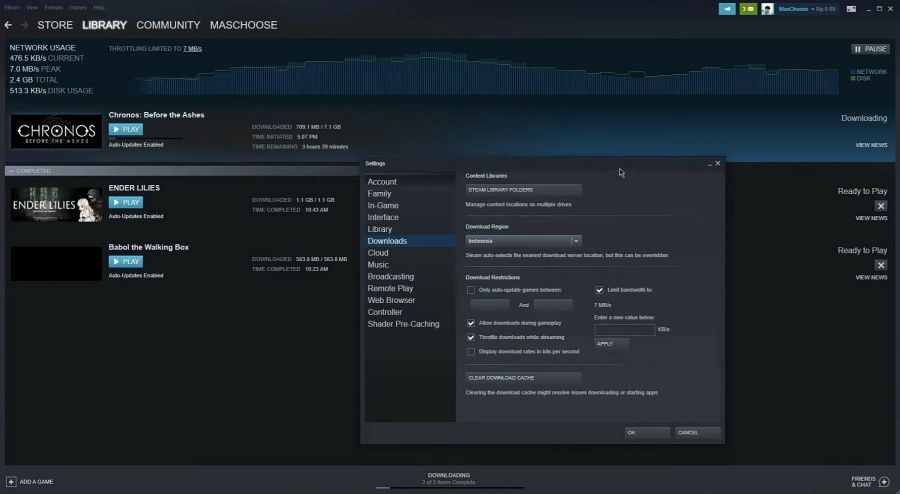This screenshot has height=494, width=900.
Task: Click Clear Download Cache button
Action: (x=523, y=378)
